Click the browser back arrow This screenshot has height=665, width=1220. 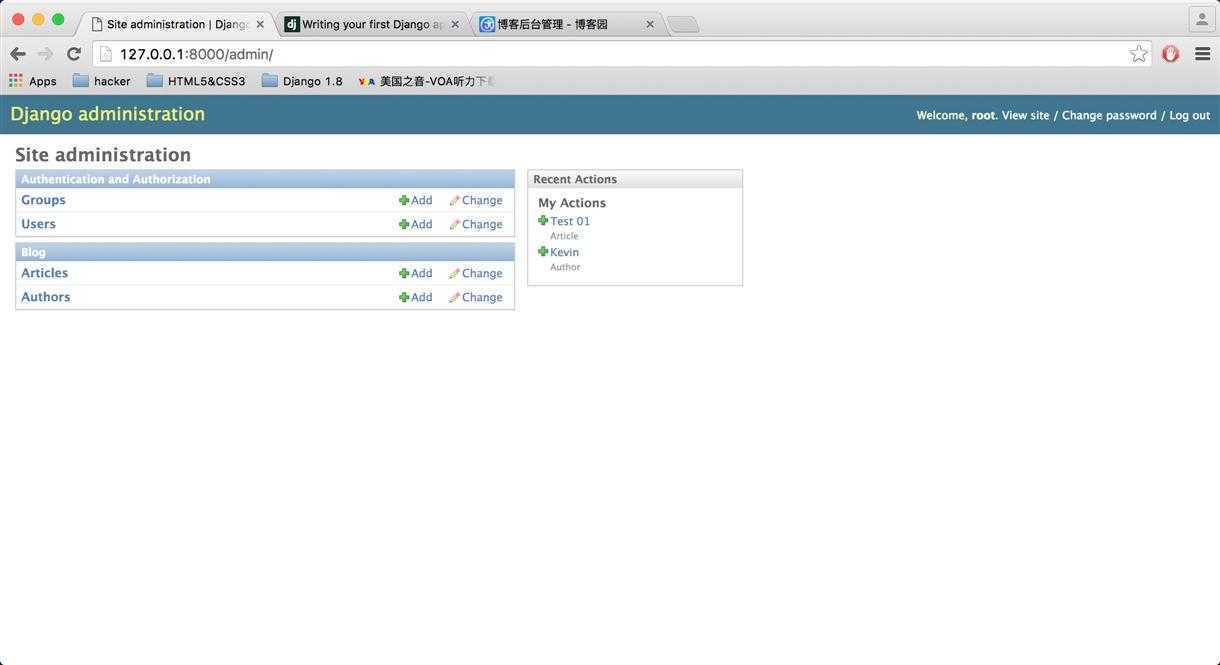[18, 54]
